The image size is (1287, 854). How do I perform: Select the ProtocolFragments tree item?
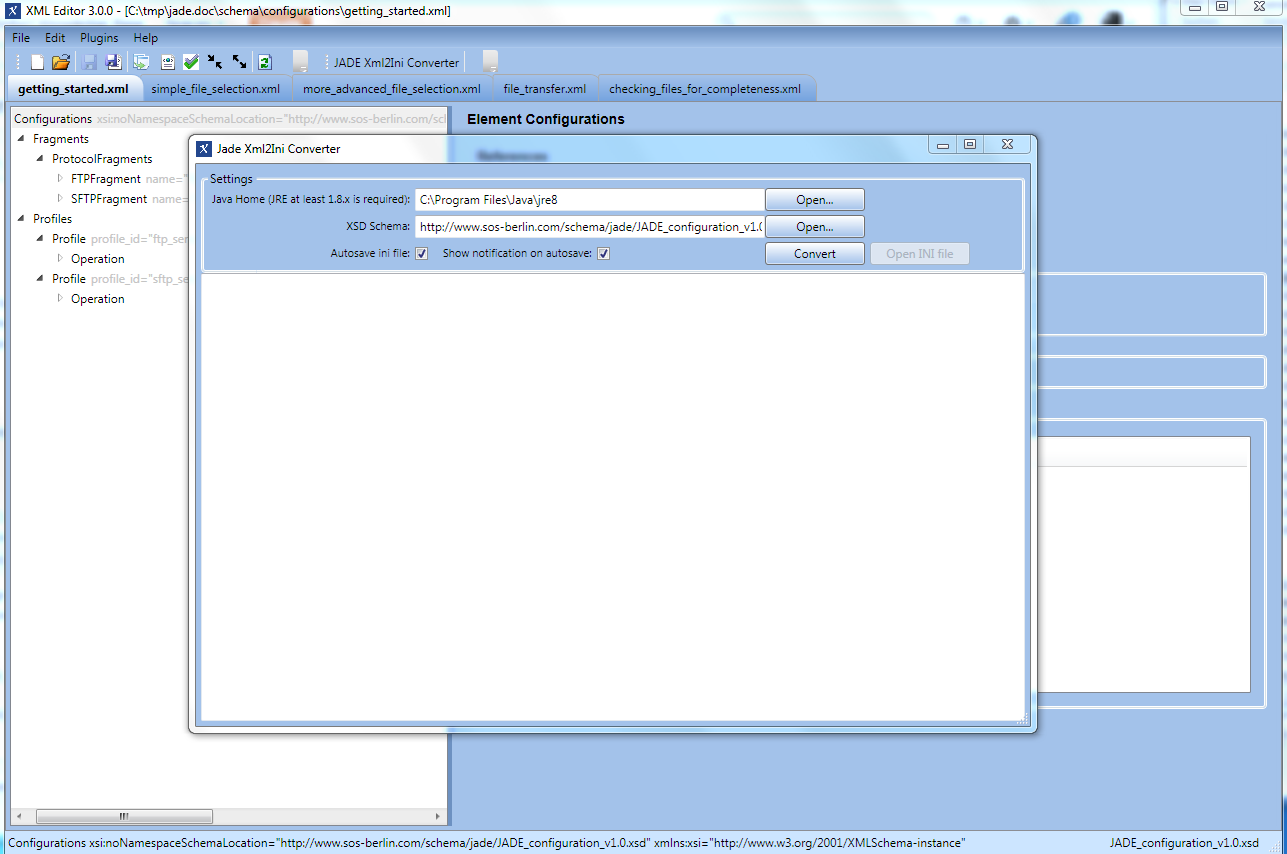click(x=102, y=159)
